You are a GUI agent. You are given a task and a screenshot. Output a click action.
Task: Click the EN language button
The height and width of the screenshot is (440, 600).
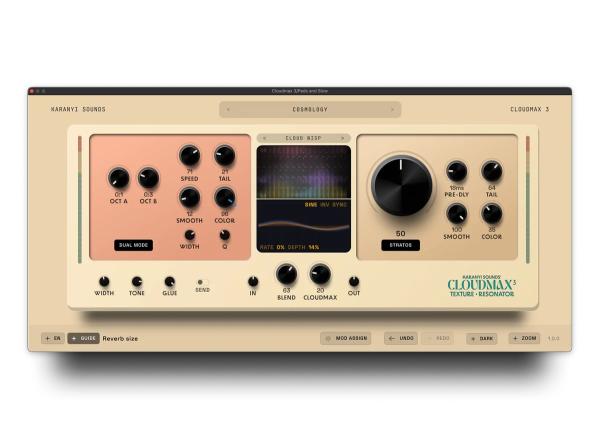[53, 338]
